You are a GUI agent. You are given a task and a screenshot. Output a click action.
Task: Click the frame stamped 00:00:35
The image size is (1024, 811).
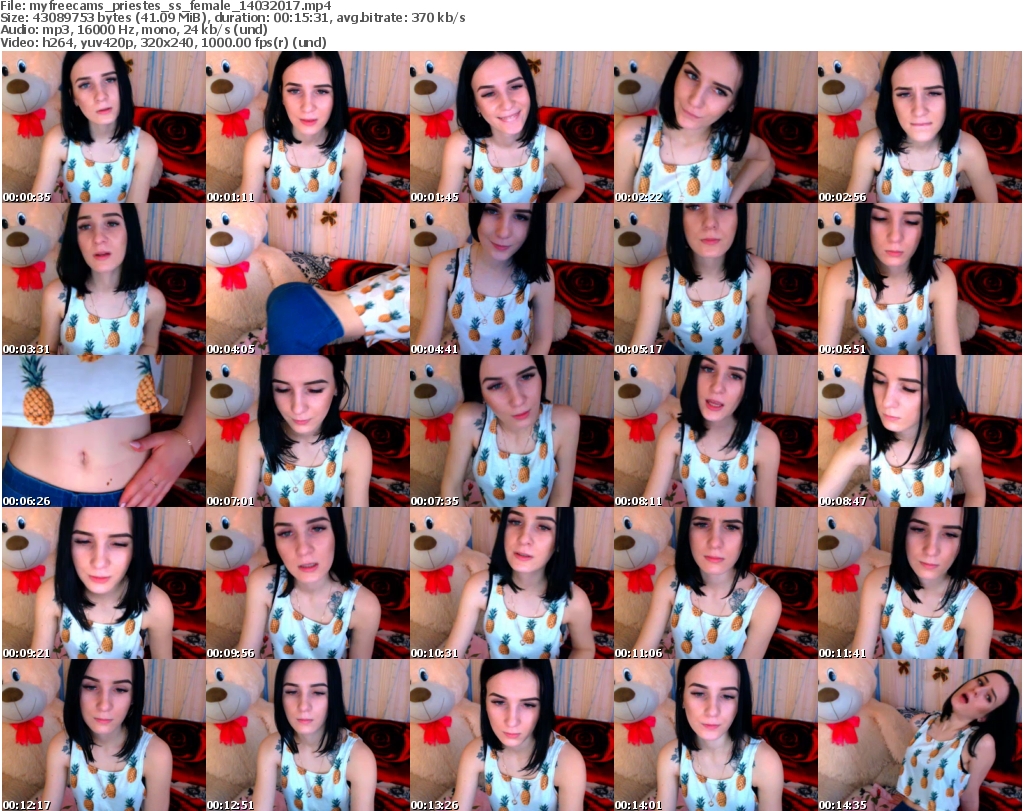[x=103, y=127]
